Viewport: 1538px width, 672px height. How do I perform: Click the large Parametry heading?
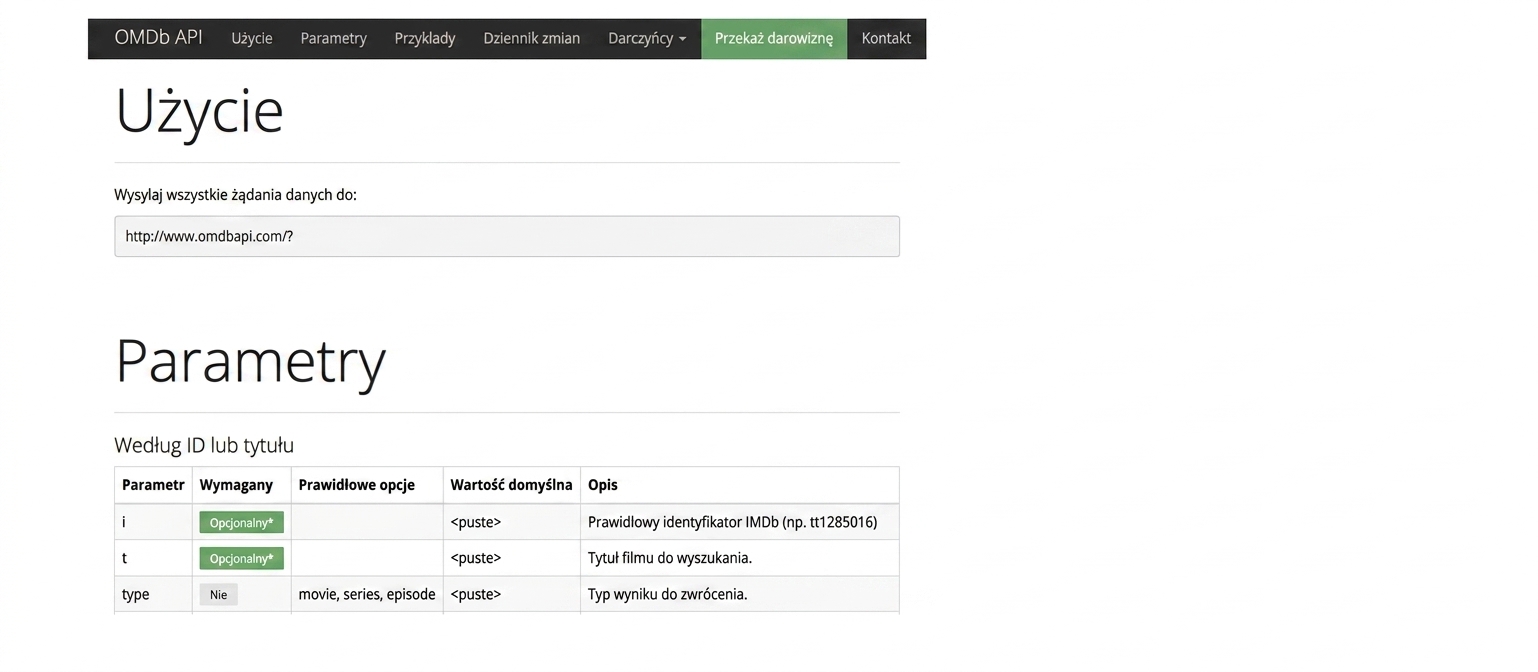click(x=250, y=362)
